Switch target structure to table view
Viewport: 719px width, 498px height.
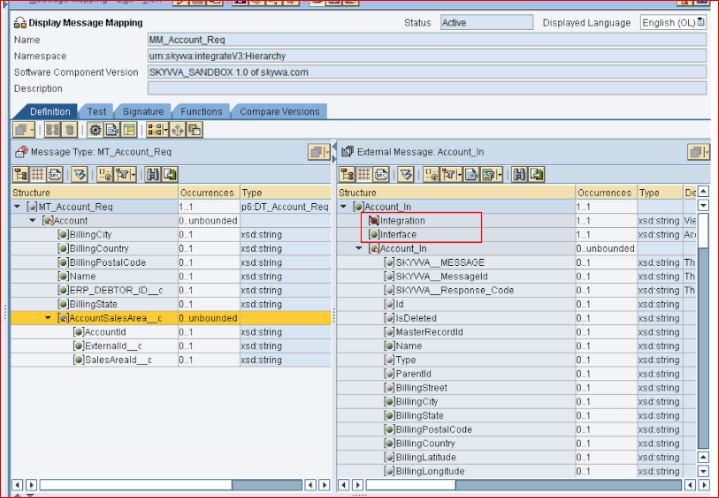click(364, 174)
